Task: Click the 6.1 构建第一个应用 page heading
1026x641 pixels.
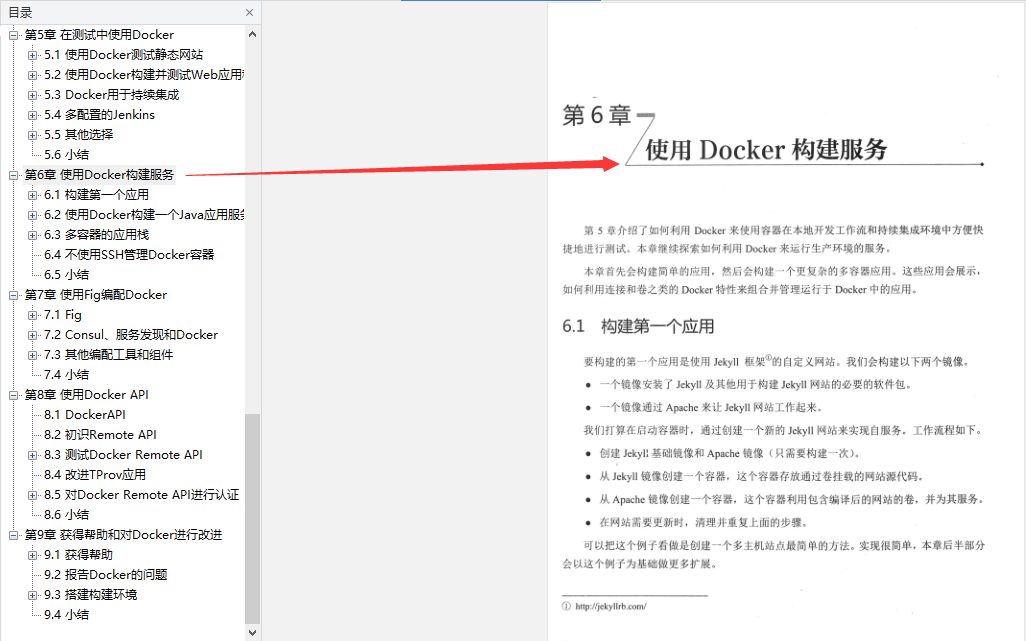Action: point(638,326)
